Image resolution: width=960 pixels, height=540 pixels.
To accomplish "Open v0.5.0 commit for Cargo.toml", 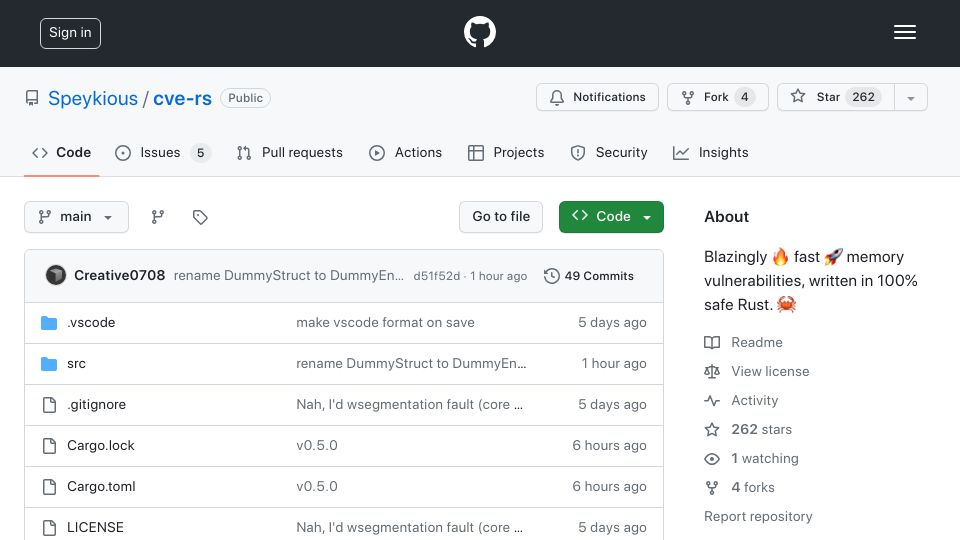I will pyautogui.click(x=317, y=487).
